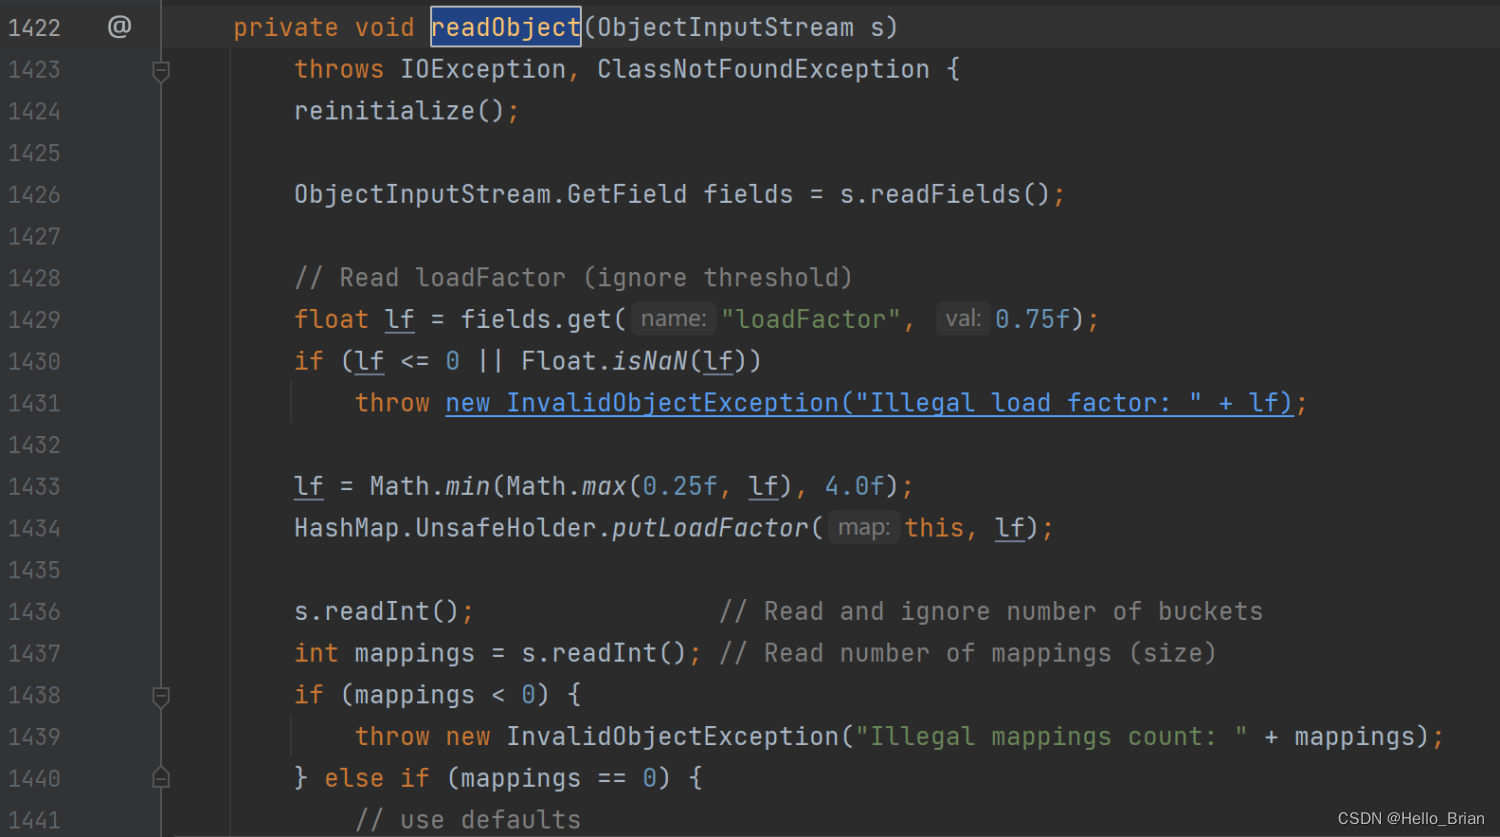This screenshot has height=837, width=1500.
Task: Click the 4.0f literal on line 1433
Action: point(854,486)
